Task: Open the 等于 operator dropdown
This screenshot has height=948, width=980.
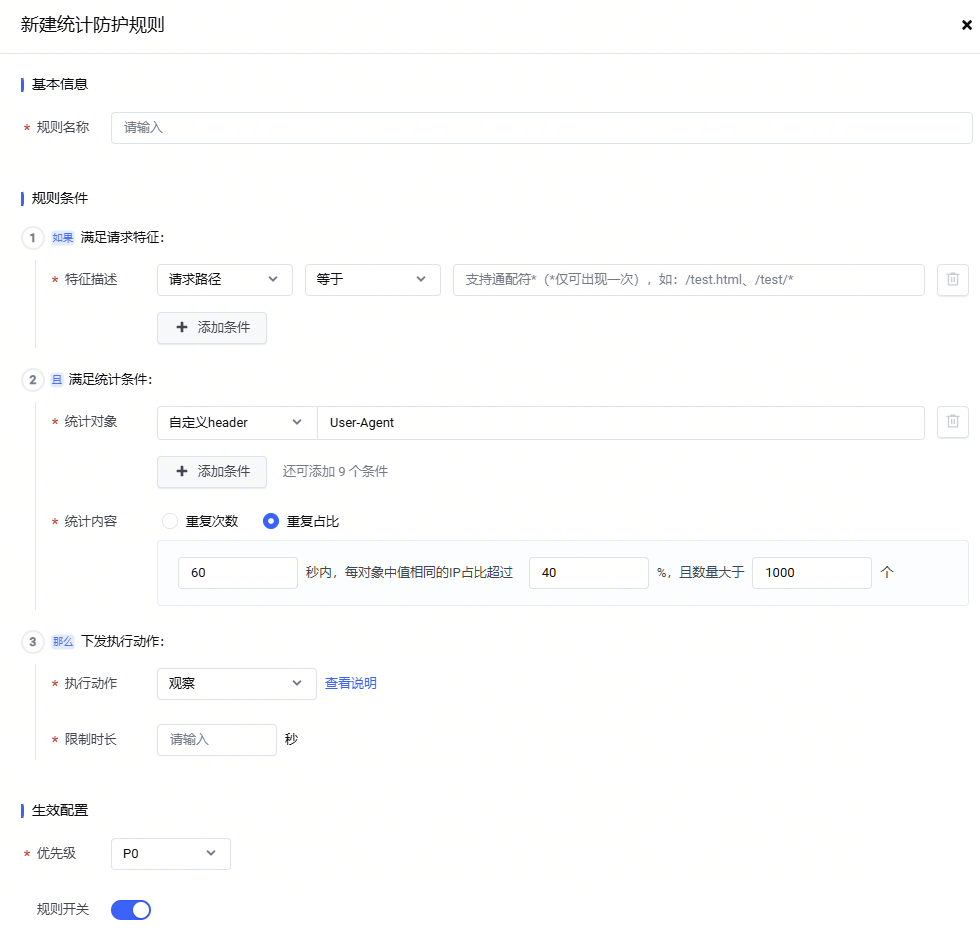Action: pos(372,280)
